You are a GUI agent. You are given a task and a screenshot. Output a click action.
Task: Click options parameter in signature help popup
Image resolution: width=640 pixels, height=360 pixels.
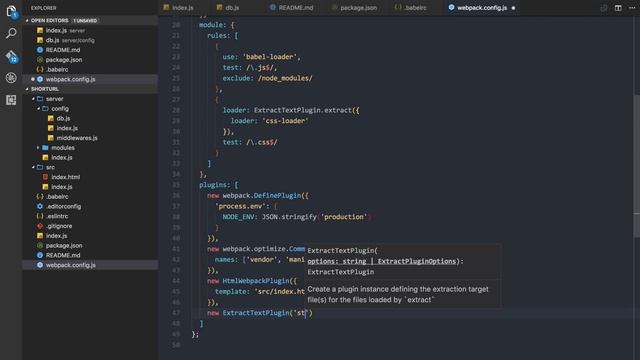point(381,261)
